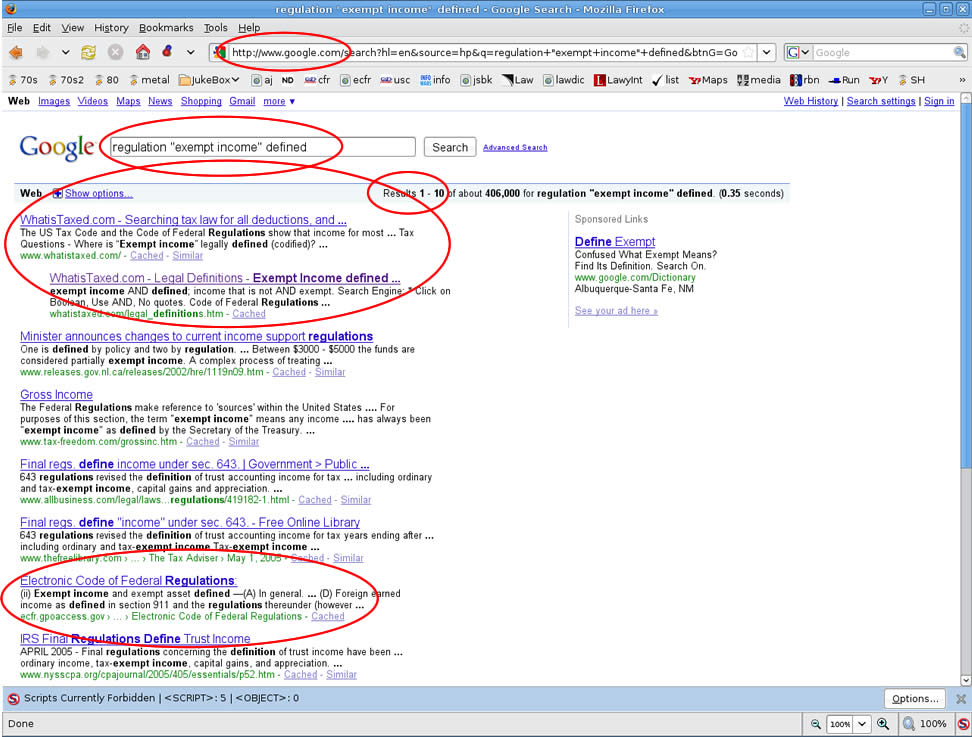Image resolution: width=972 pixels, height=737 pixels.
Task: Open the JukeBox bookmarks folder
Action: pos(209,80)
